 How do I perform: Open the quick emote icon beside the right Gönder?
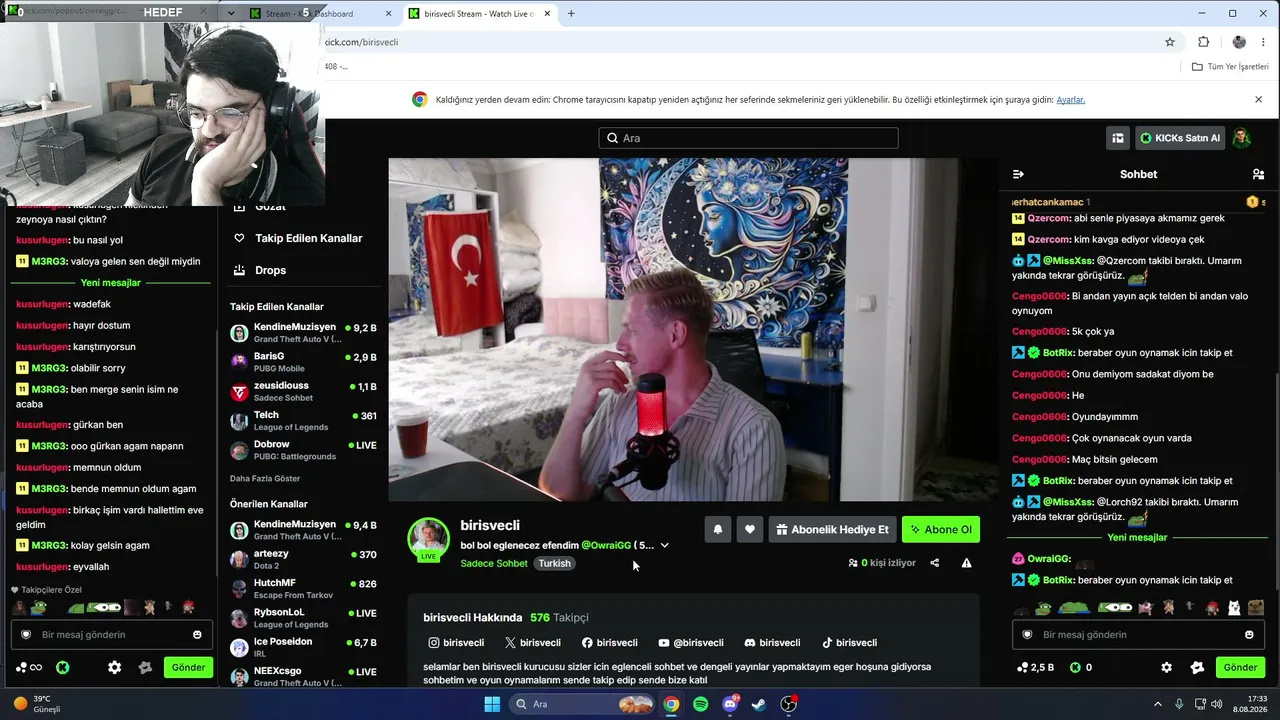tap(1197, 667)
